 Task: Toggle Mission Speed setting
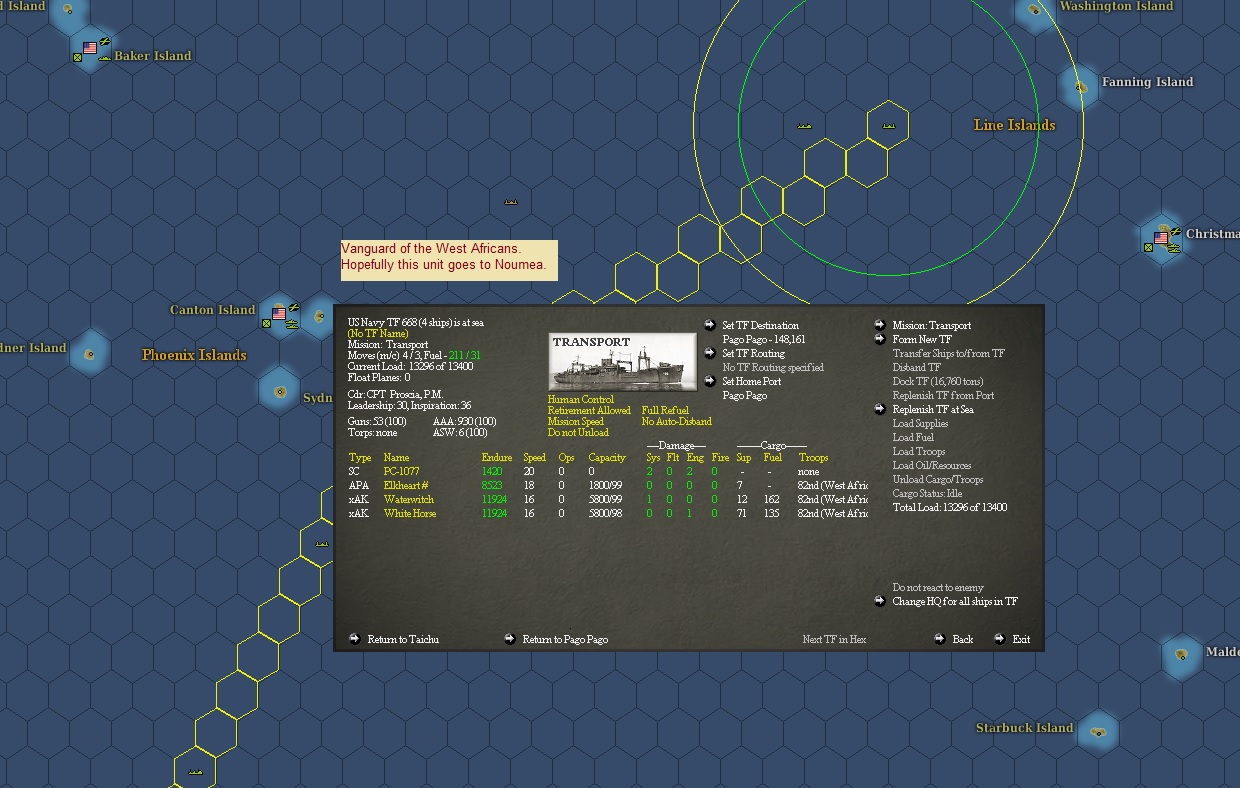pos(576,421)
